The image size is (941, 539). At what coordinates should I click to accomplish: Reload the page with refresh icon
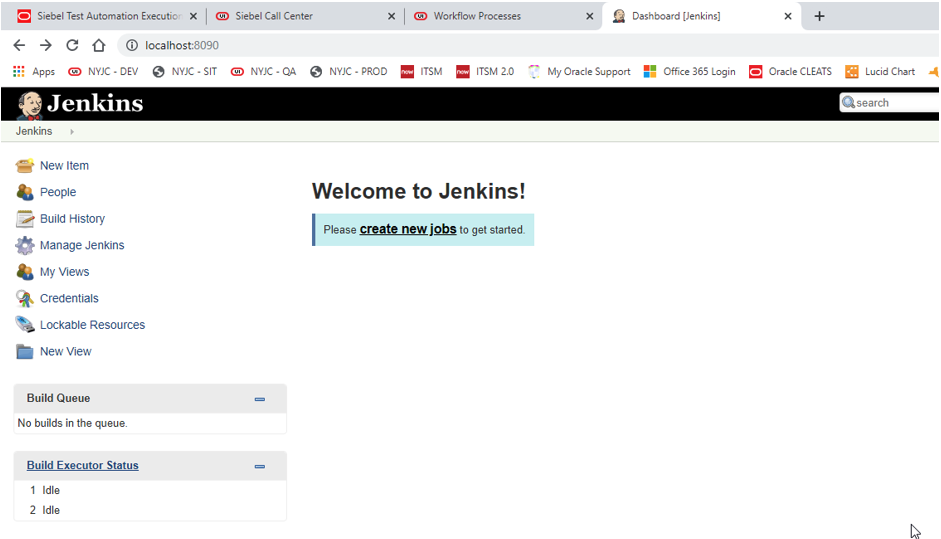coord(72,45)
